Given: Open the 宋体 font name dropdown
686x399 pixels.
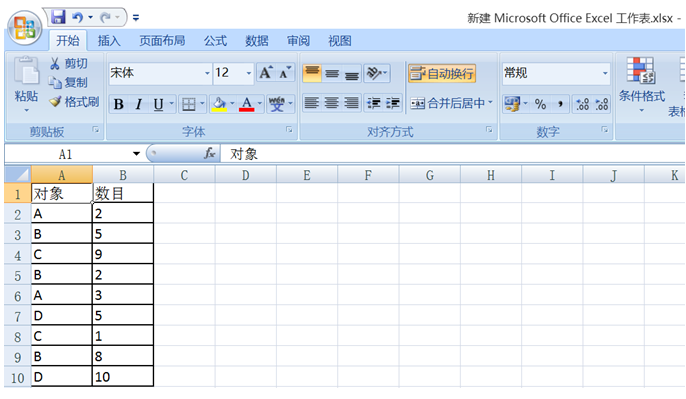Looking at the screenshot, I should 207,73.
